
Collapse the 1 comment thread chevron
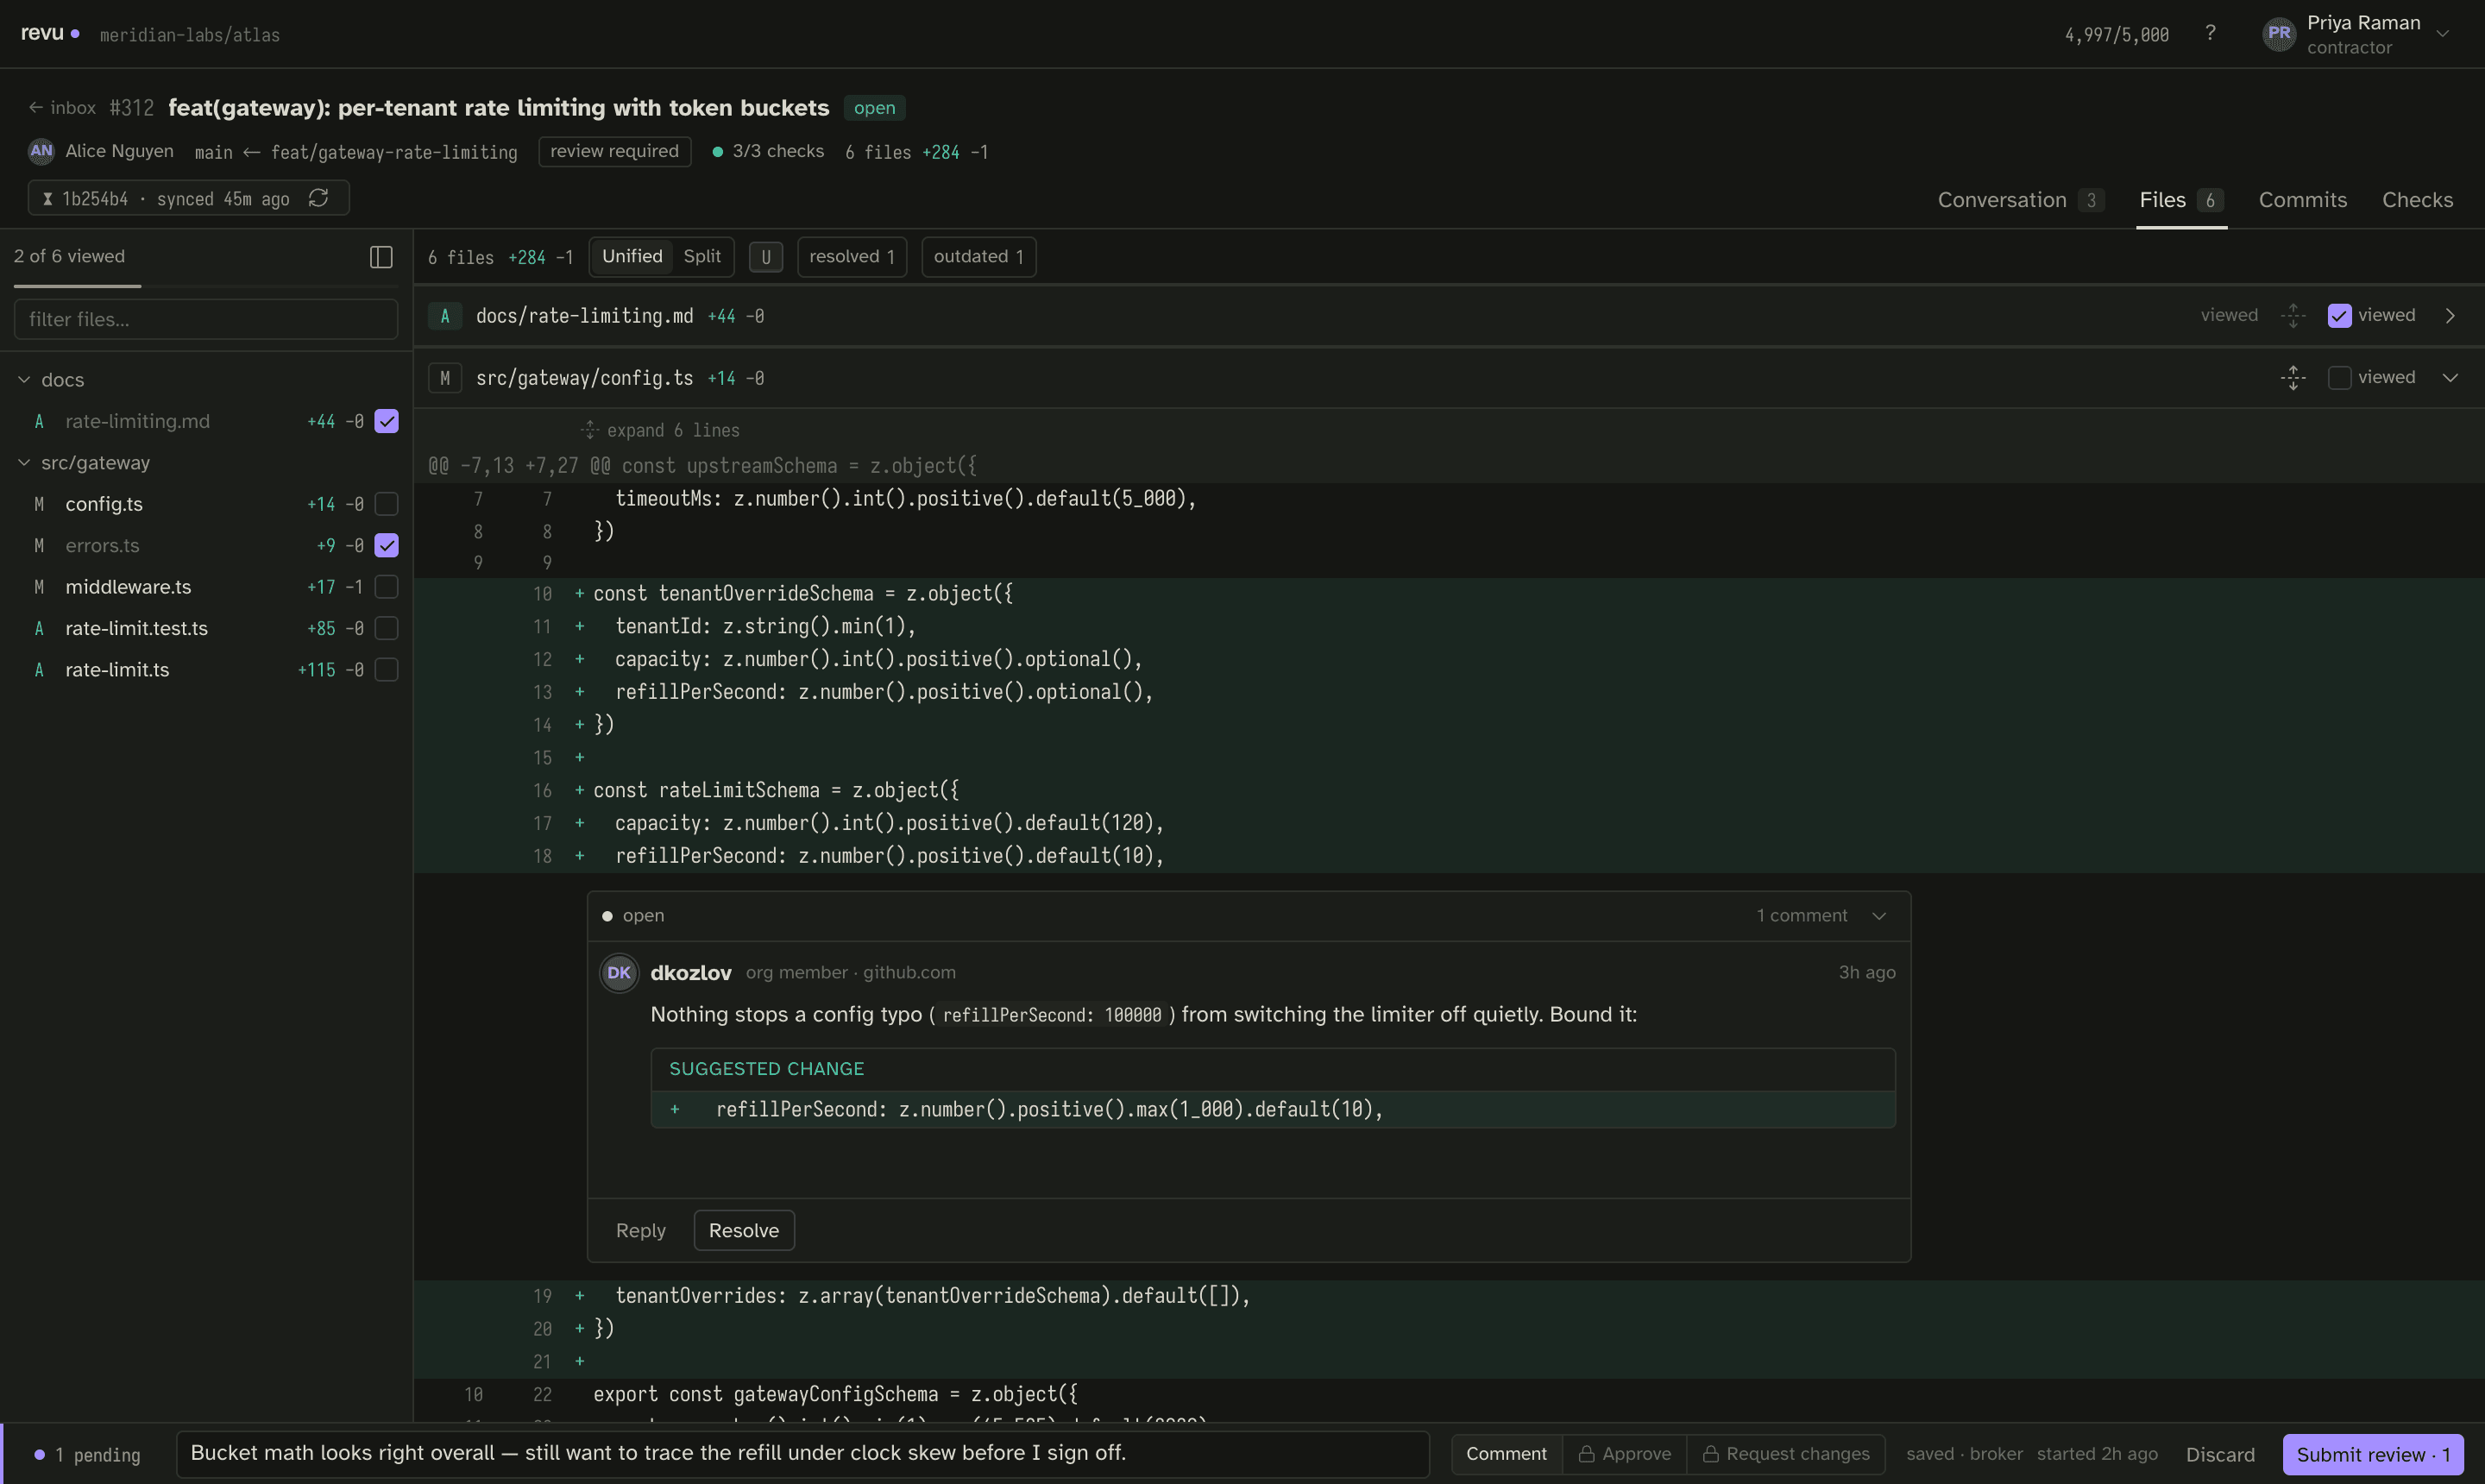tap(1879, 916)
